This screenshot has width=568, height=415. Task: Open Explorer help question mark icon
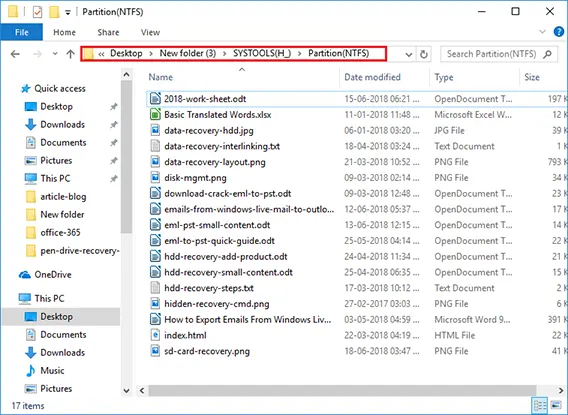[559, 32]
